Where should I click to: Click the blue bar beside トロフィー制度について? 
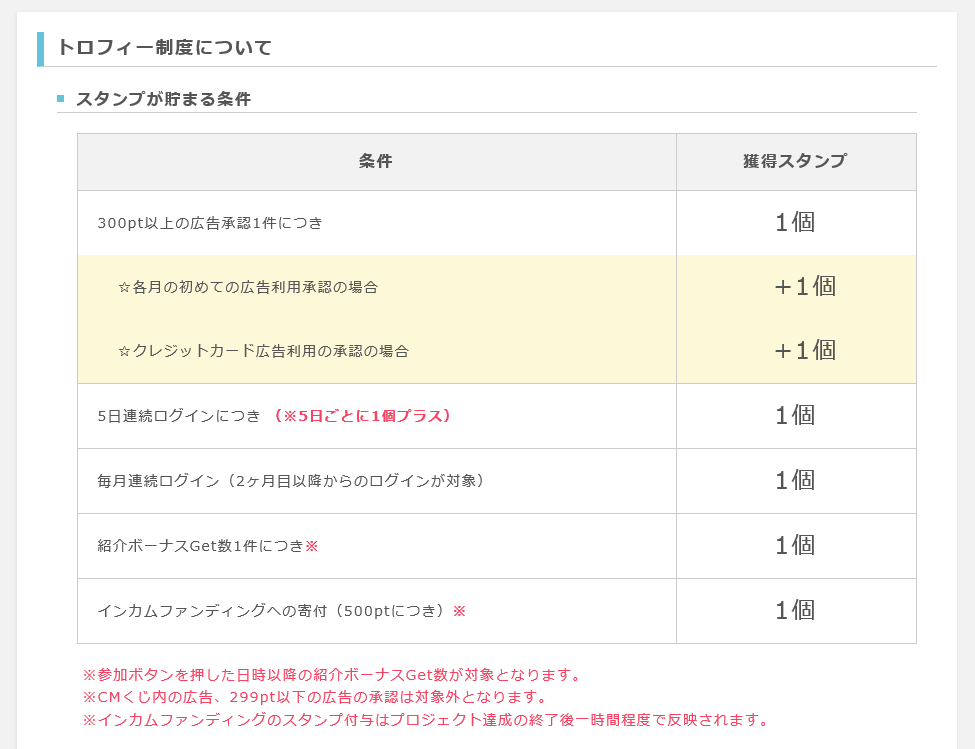click(x=40, y=49)
